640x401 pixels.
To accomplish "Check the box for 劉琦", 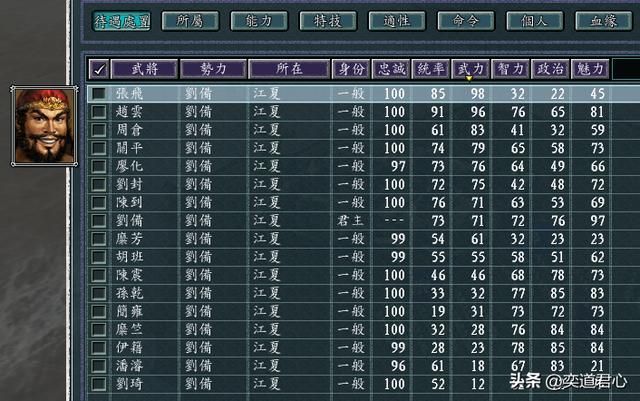I will [x=99, y=384].
